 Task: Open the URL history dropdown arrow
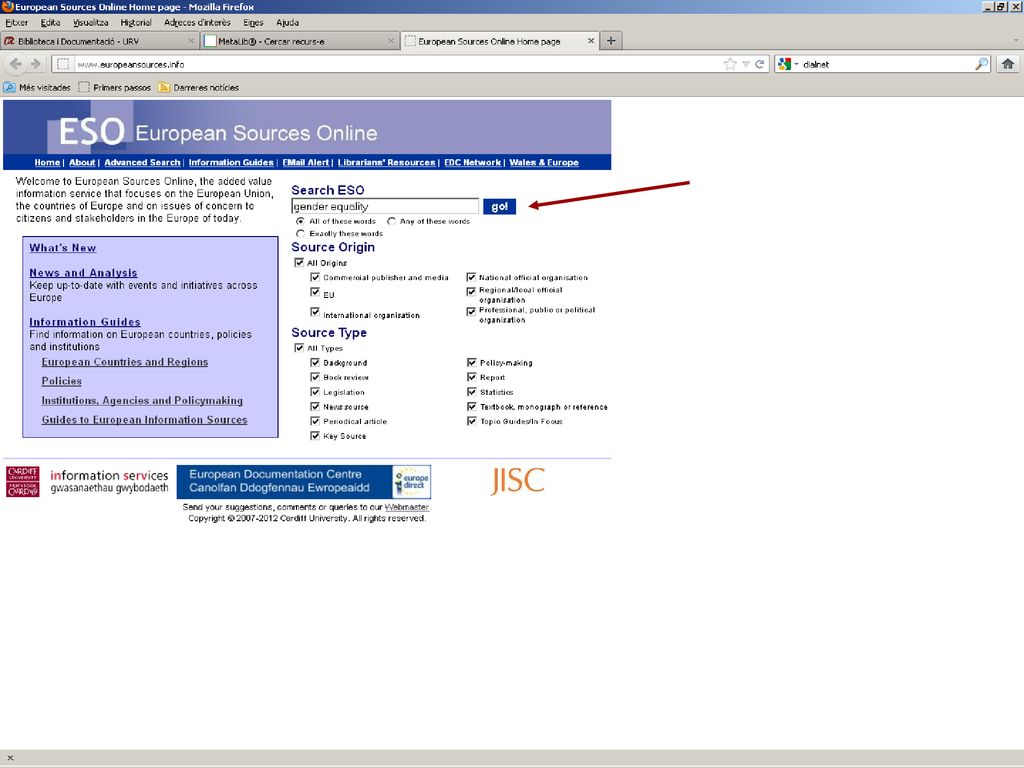click(x=745, y=64)
